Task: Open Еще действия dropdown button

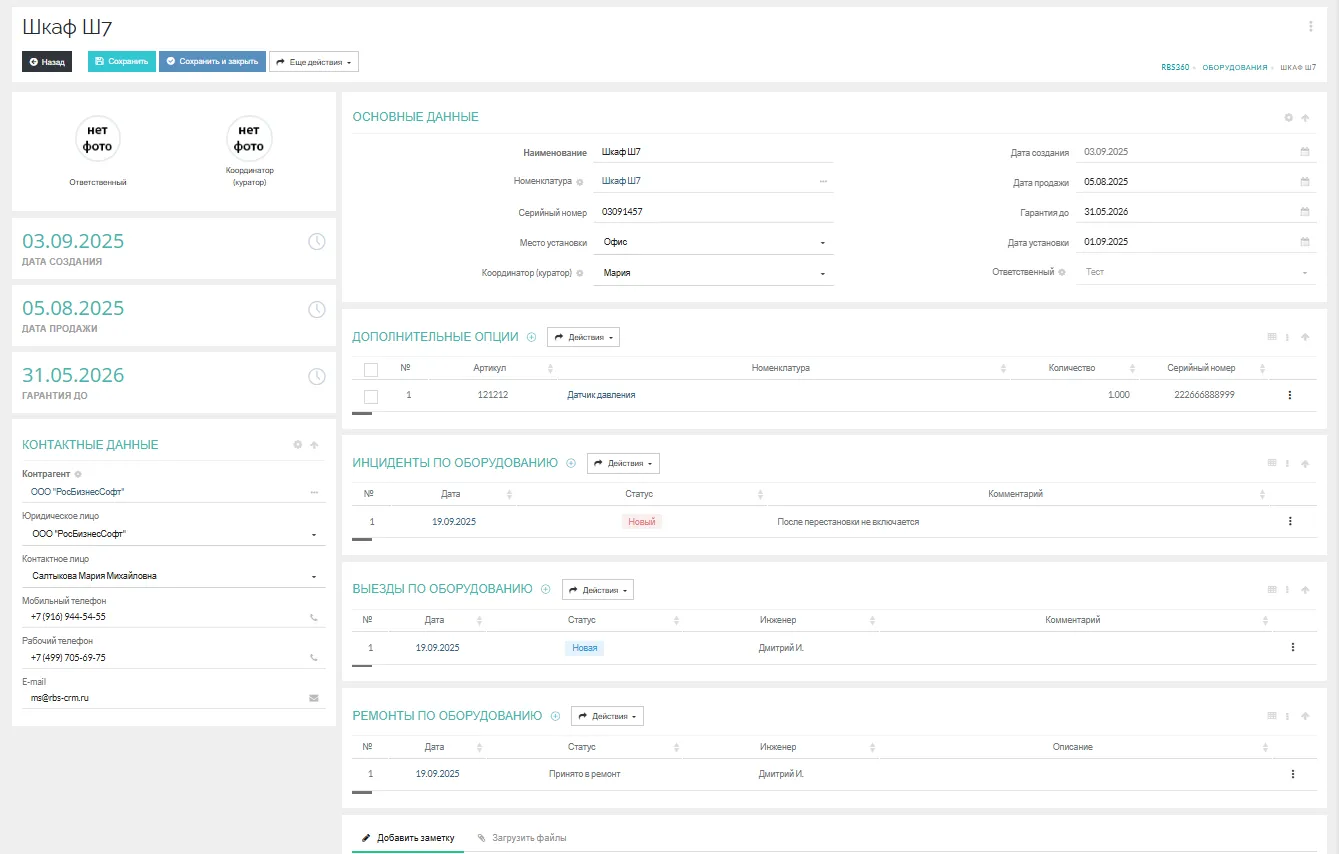Action: tap(313, 62)
